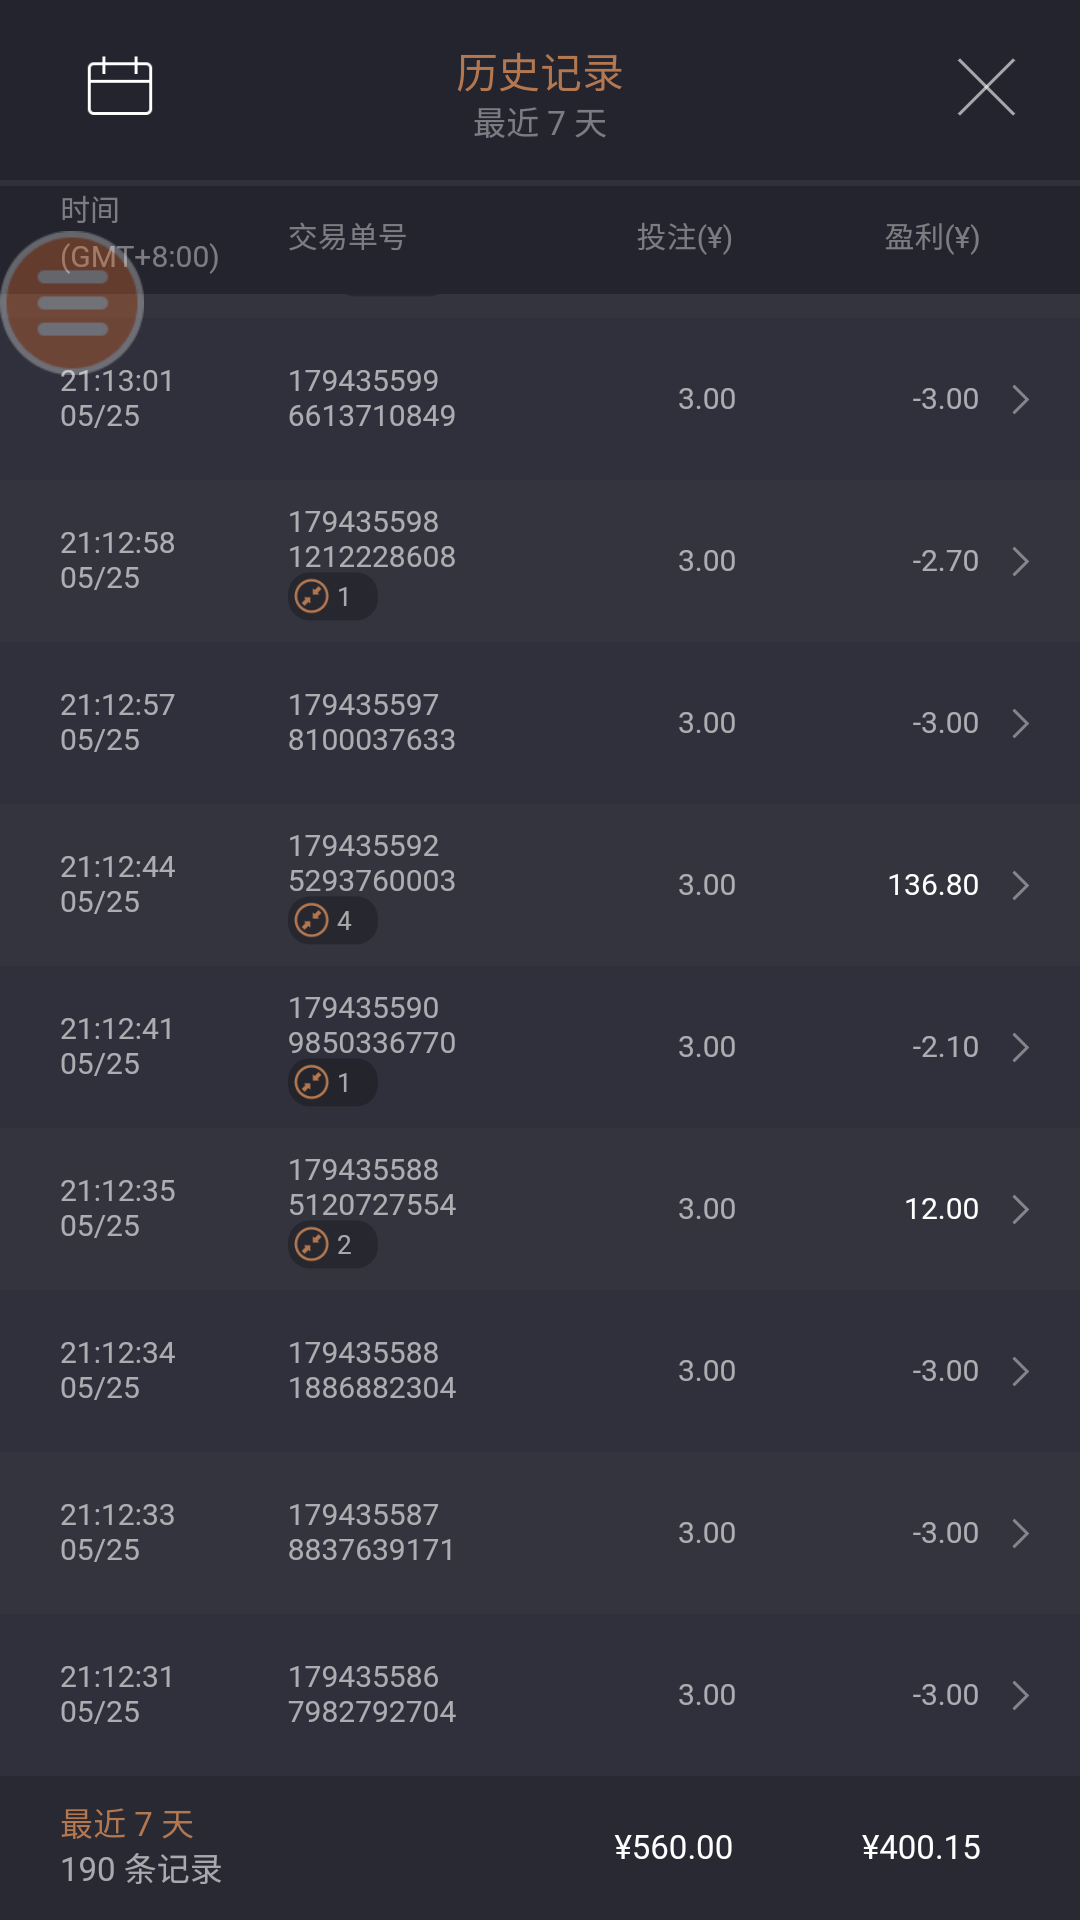Image resolution: width=1080 pixels, height=1920 pixels.
Task: Close the history records screen
Action: click(986, 87)
